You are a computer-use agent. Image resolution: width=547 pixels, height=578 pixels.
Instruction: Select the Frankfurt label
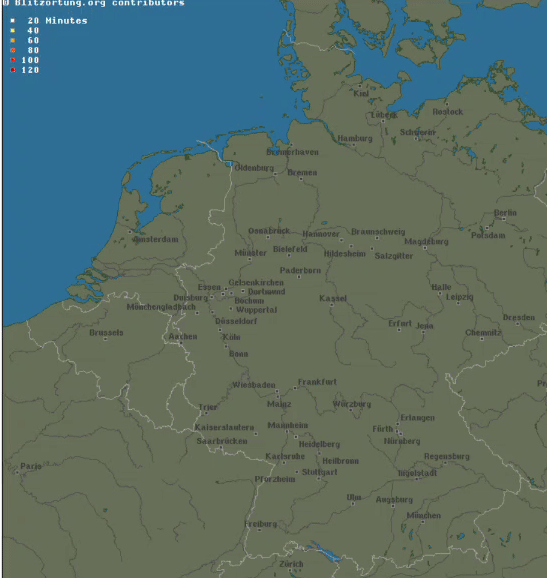[x=317, y=382]
